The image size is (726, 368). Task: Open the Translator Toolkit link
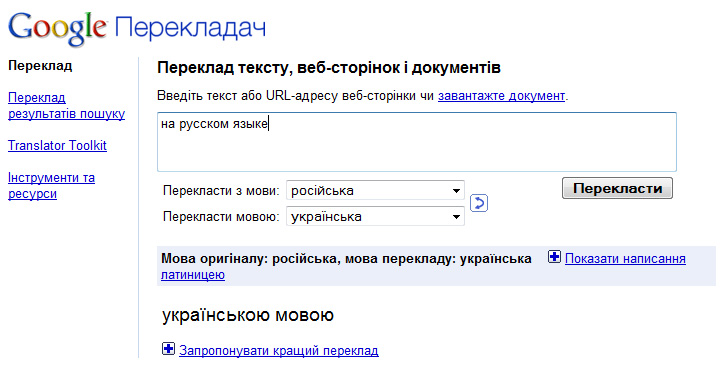pos(57,145)
